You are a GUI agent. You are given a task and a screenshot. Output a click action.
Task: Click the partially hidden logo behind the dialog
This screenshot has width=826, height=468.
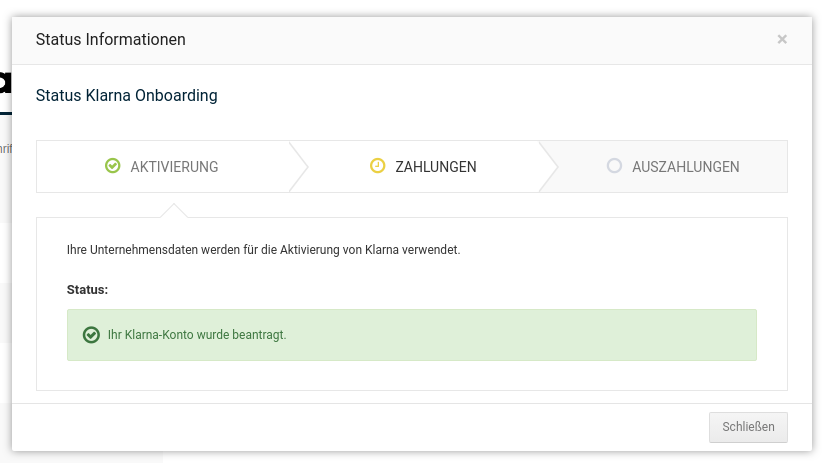pos(5,83)
